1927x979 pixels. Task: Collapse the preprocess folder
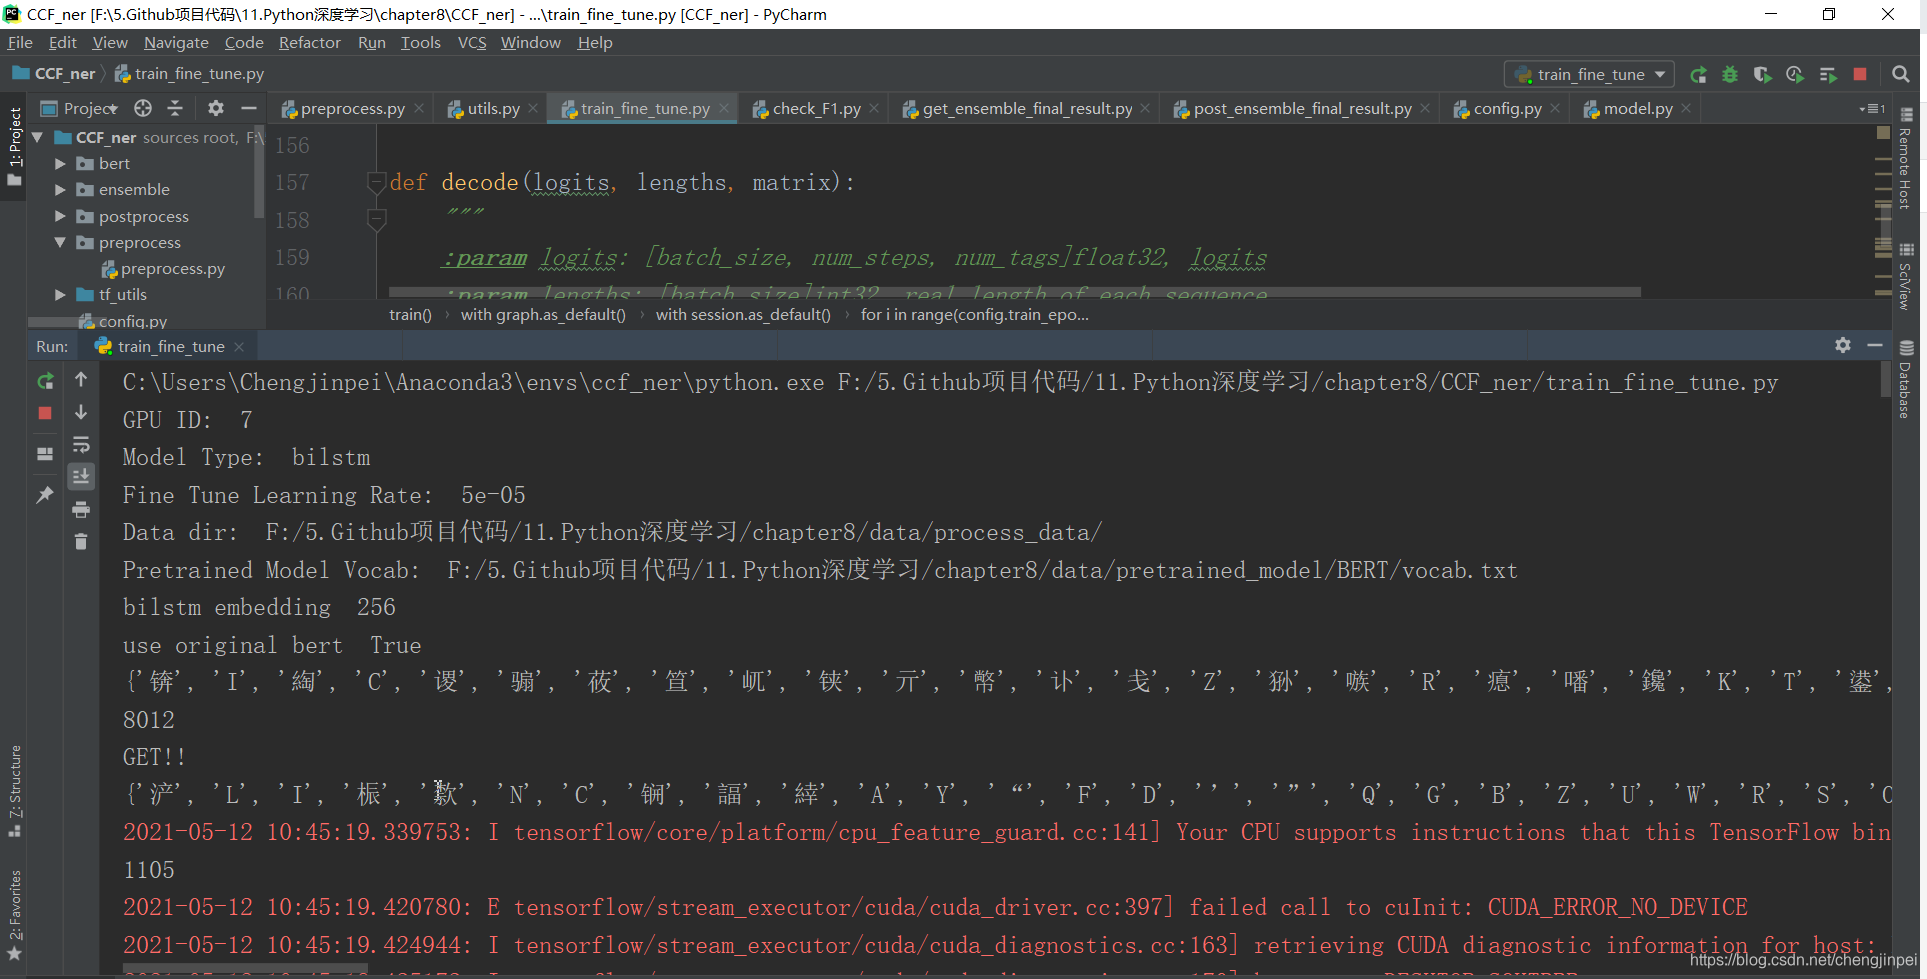[60, 242]
